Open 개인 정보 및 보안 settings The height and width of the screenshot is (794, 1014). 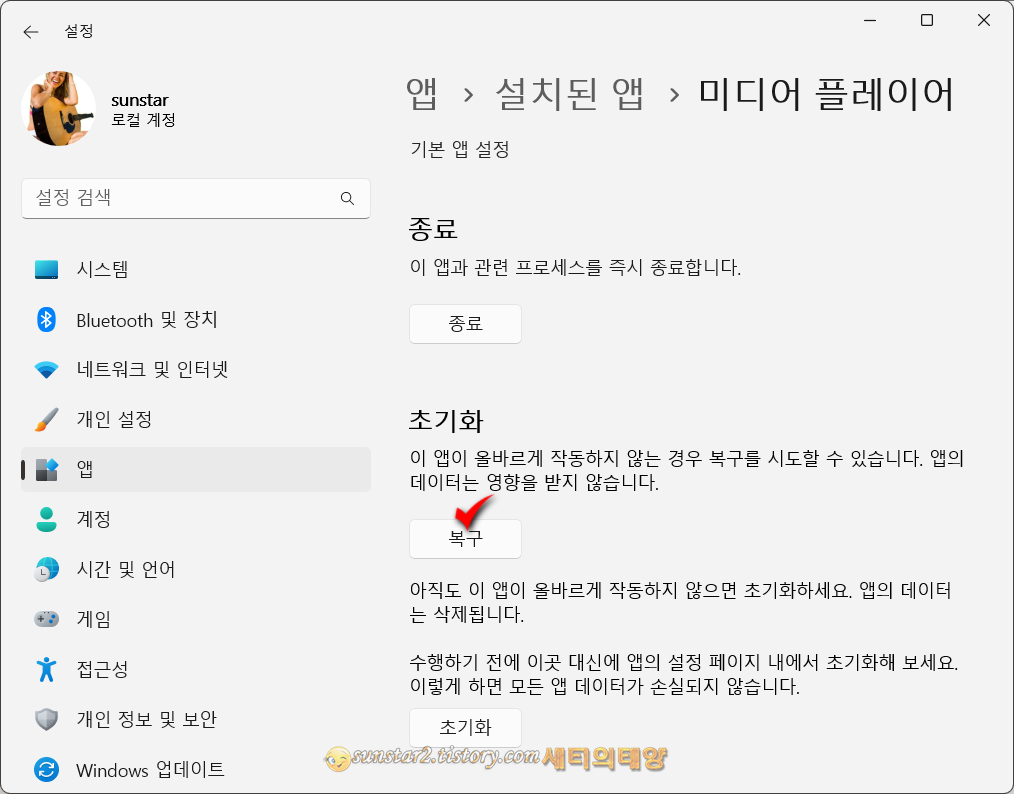147,719
